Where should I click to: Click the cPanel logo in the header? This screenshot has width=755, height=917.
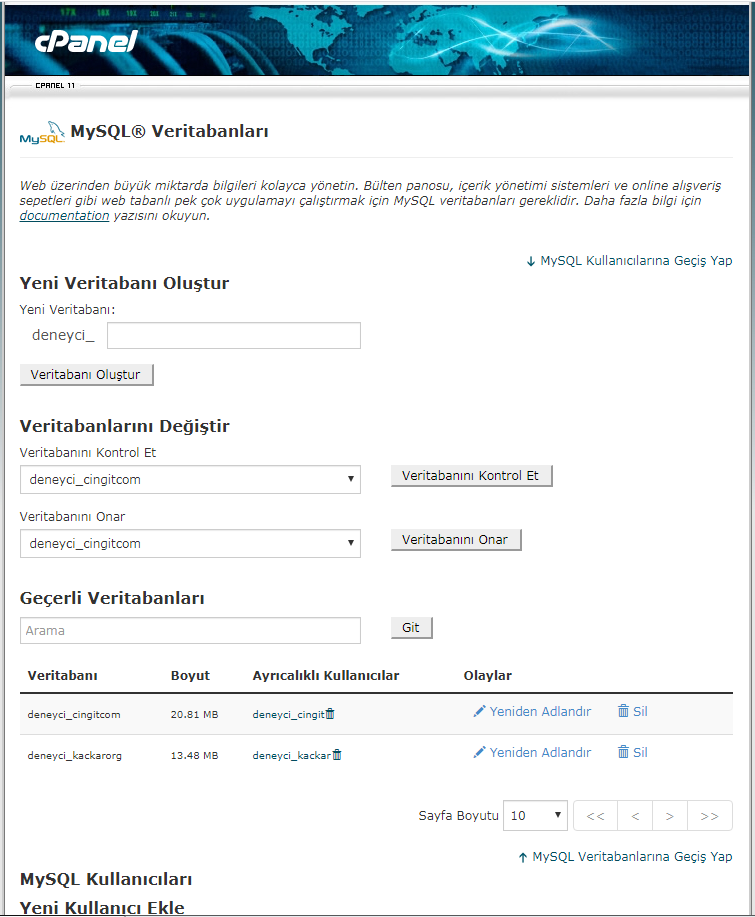point(86,42)
